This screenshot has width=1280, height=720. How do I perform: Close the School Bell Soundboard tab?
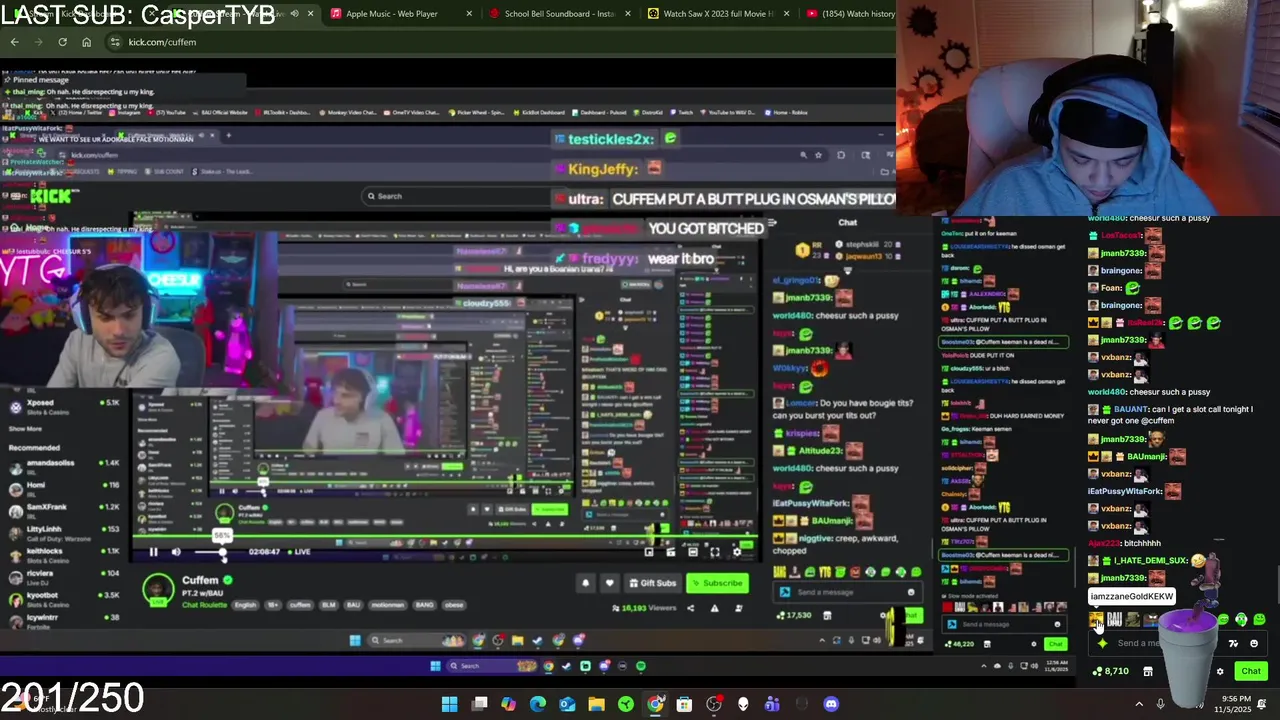628,14
